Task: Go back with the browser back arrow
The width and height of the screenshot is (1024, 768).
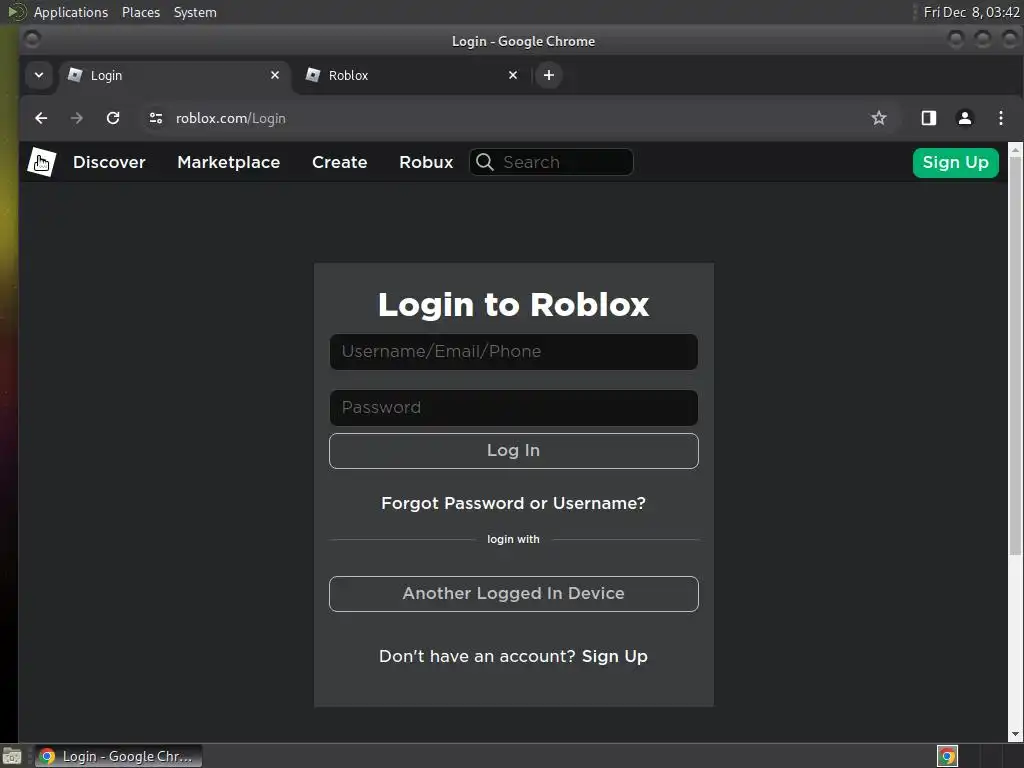Action: pyautogui.click(x=41, y=118)
